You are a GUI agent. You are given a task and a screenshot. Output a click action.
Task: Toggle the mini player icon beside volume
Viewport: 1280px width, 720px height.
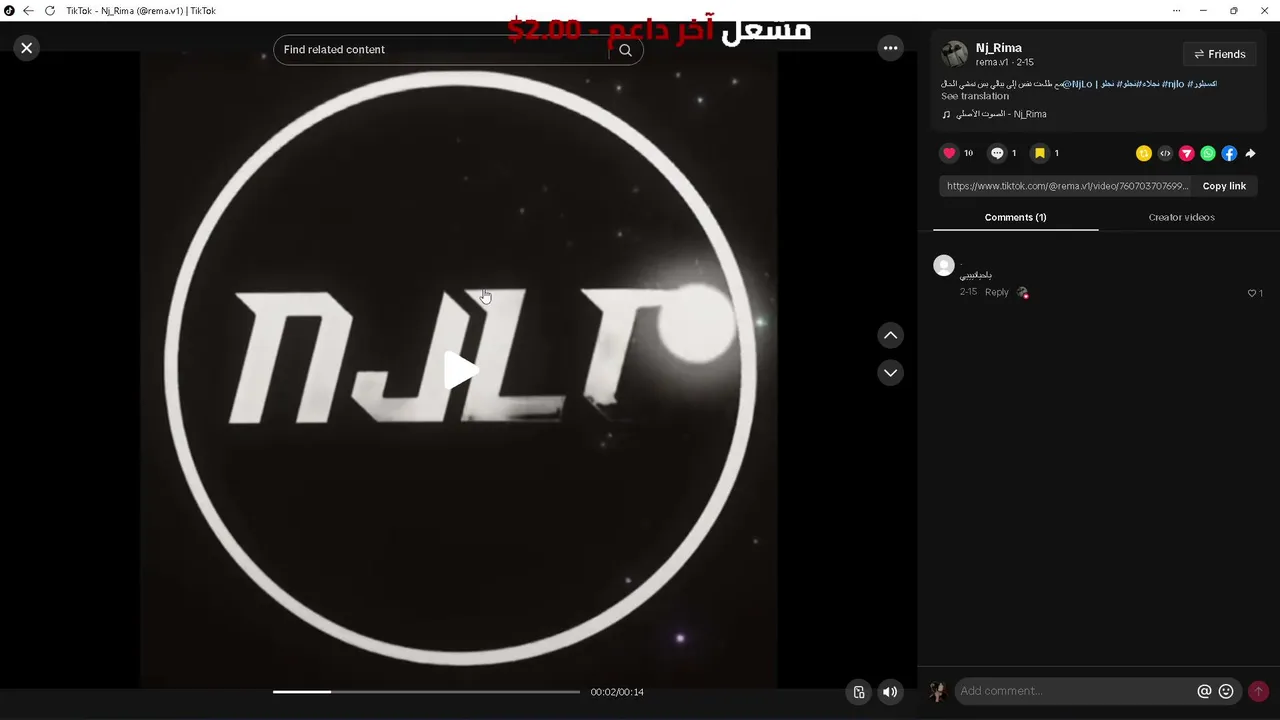click(859, 692)
